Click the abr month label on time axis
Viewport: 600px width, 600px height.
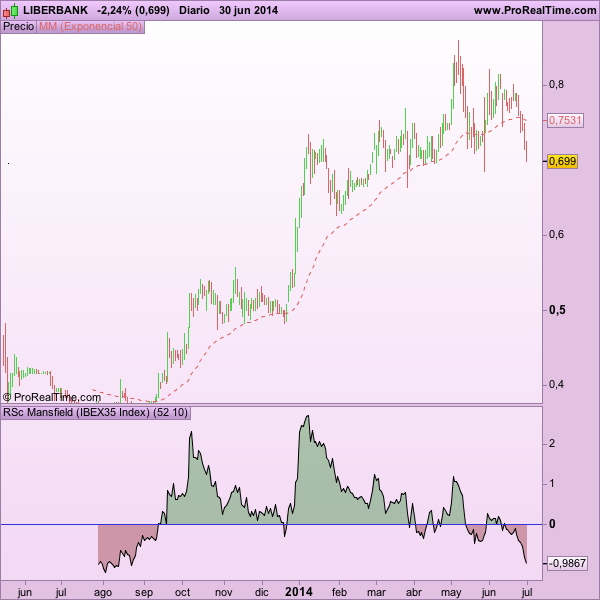414,592
